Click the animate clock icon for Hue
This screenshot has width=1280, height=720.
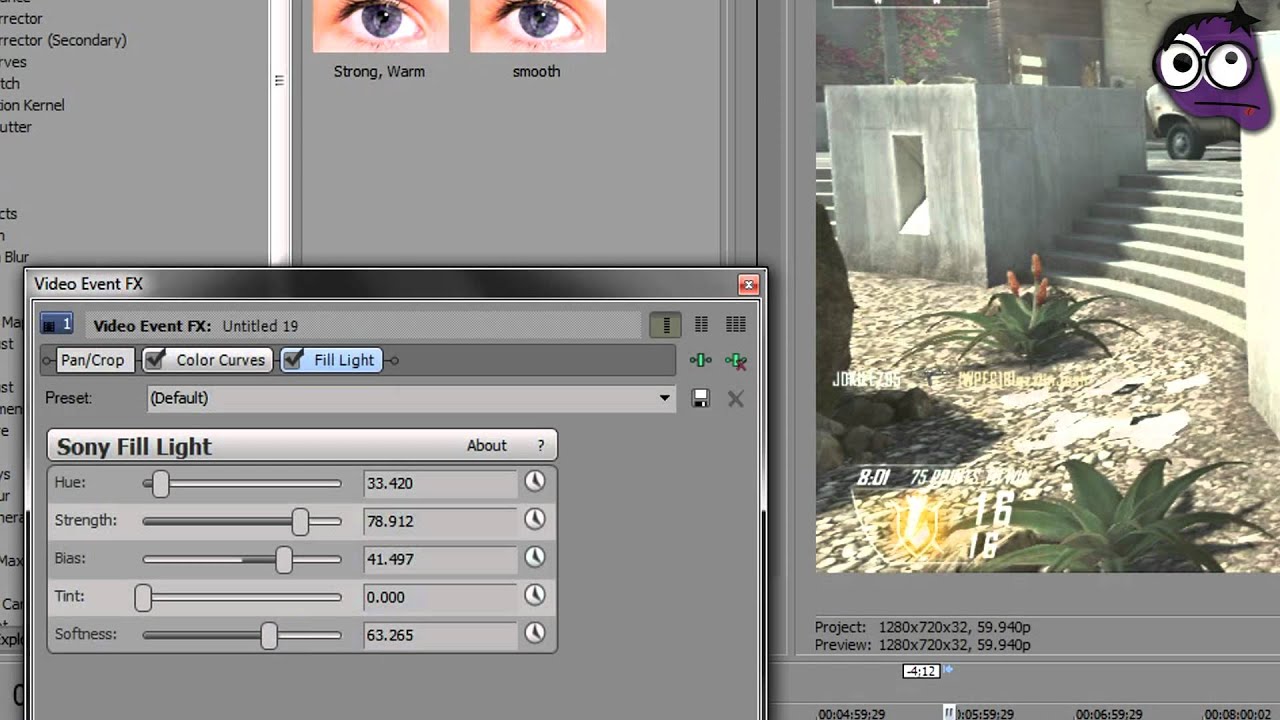click(x=535, y=482)
